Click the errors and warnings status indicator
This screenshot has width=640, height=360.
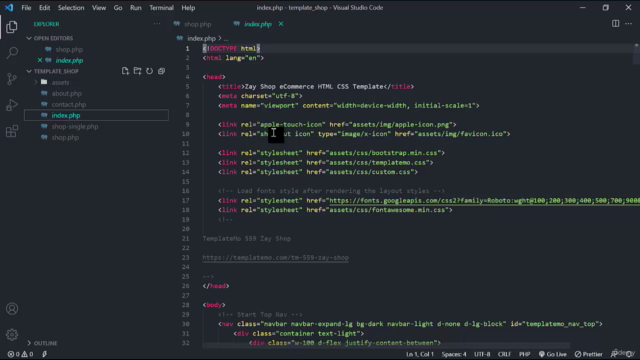click(x=20, y=354)
